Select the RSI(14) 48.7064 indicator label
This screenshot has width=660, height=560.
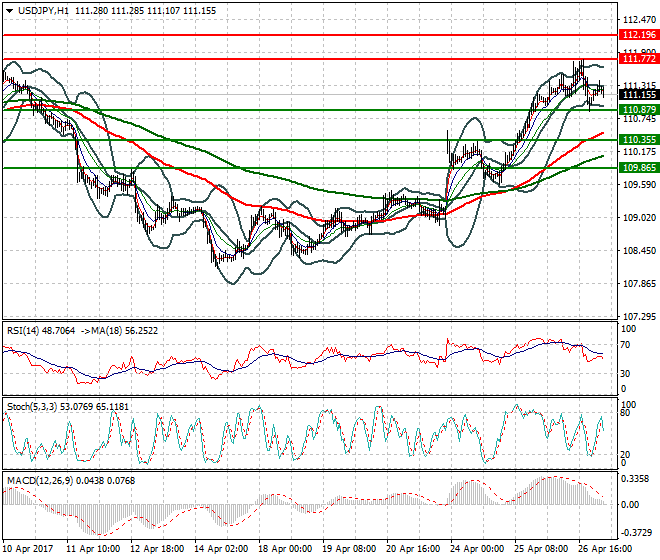click(41, 331)
